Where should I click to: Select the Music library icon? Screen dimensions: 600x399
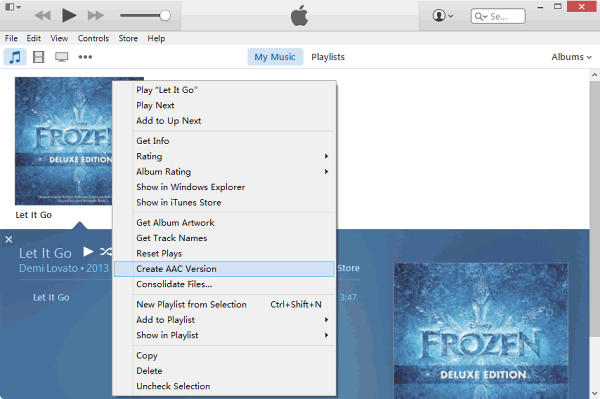click(15, 57)
